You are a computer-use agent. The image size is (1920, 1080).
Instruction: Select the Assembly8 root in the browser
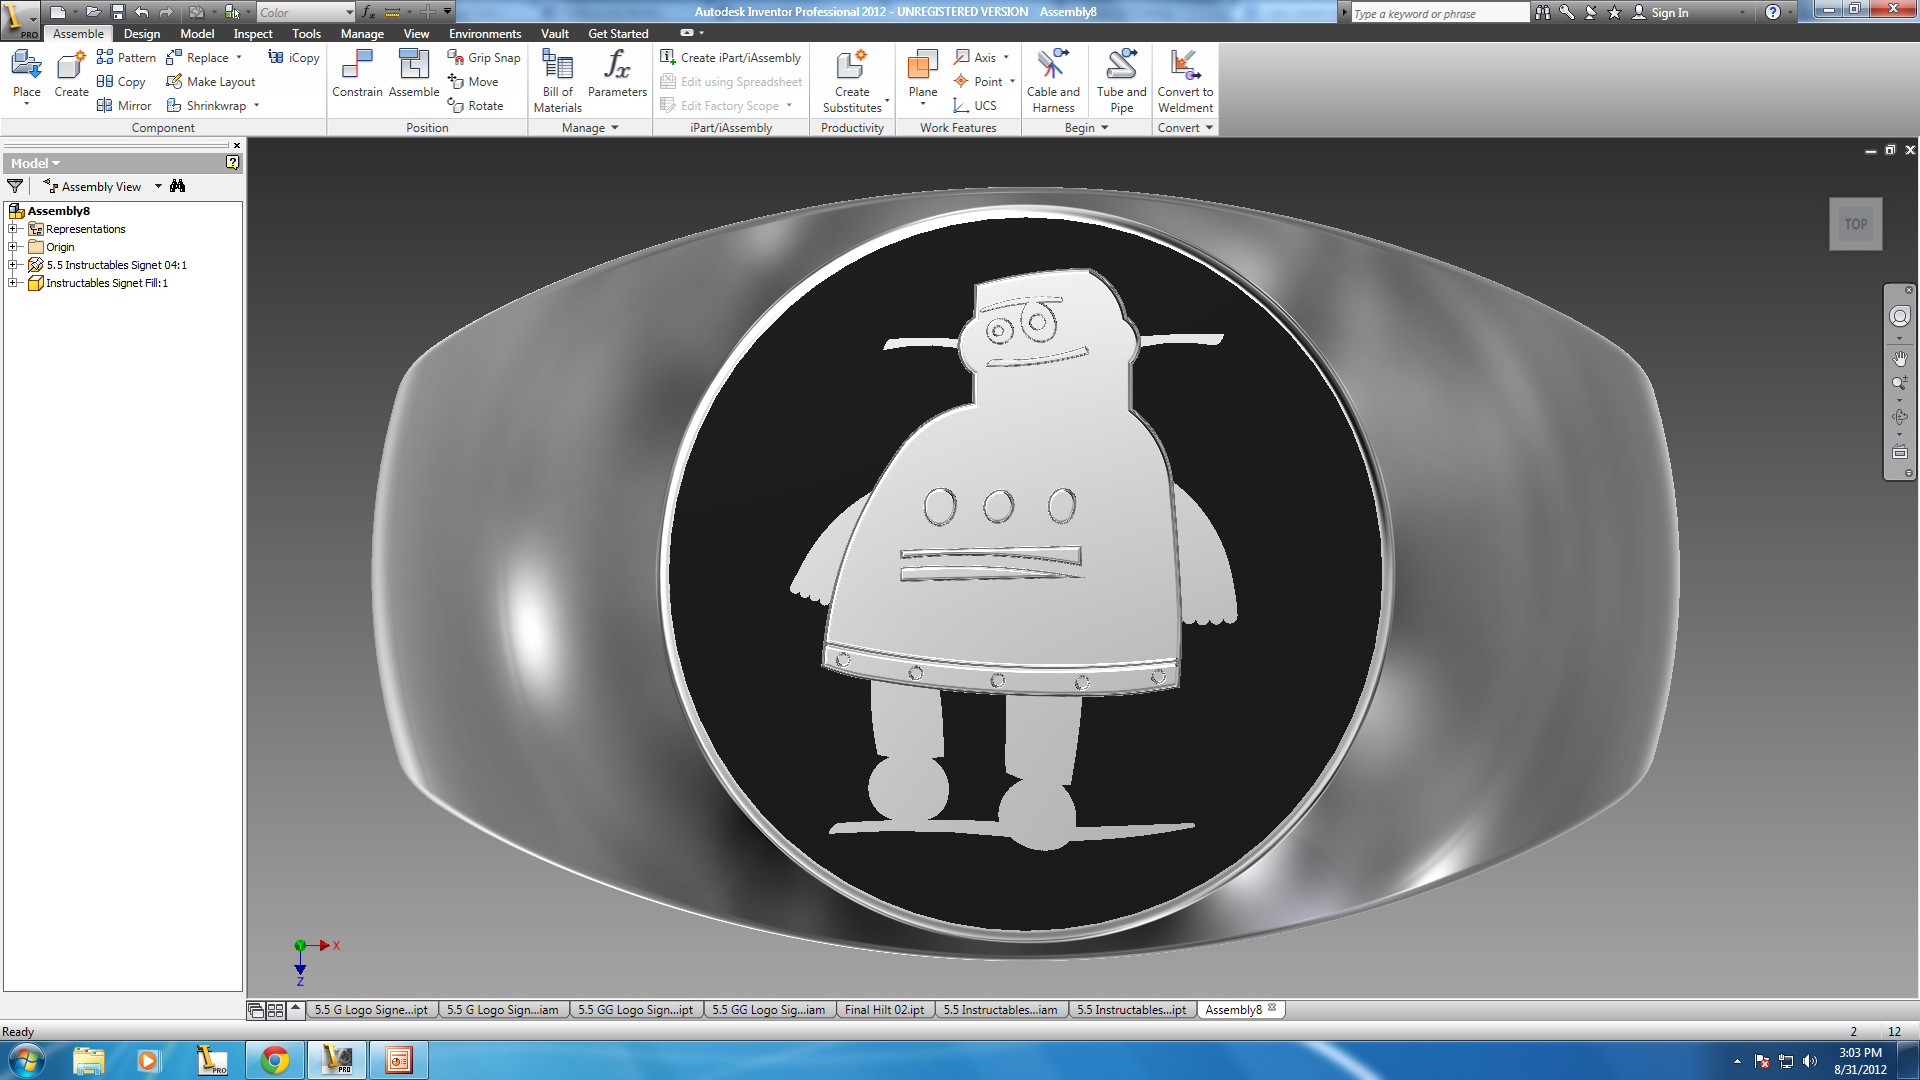point(58,211)
